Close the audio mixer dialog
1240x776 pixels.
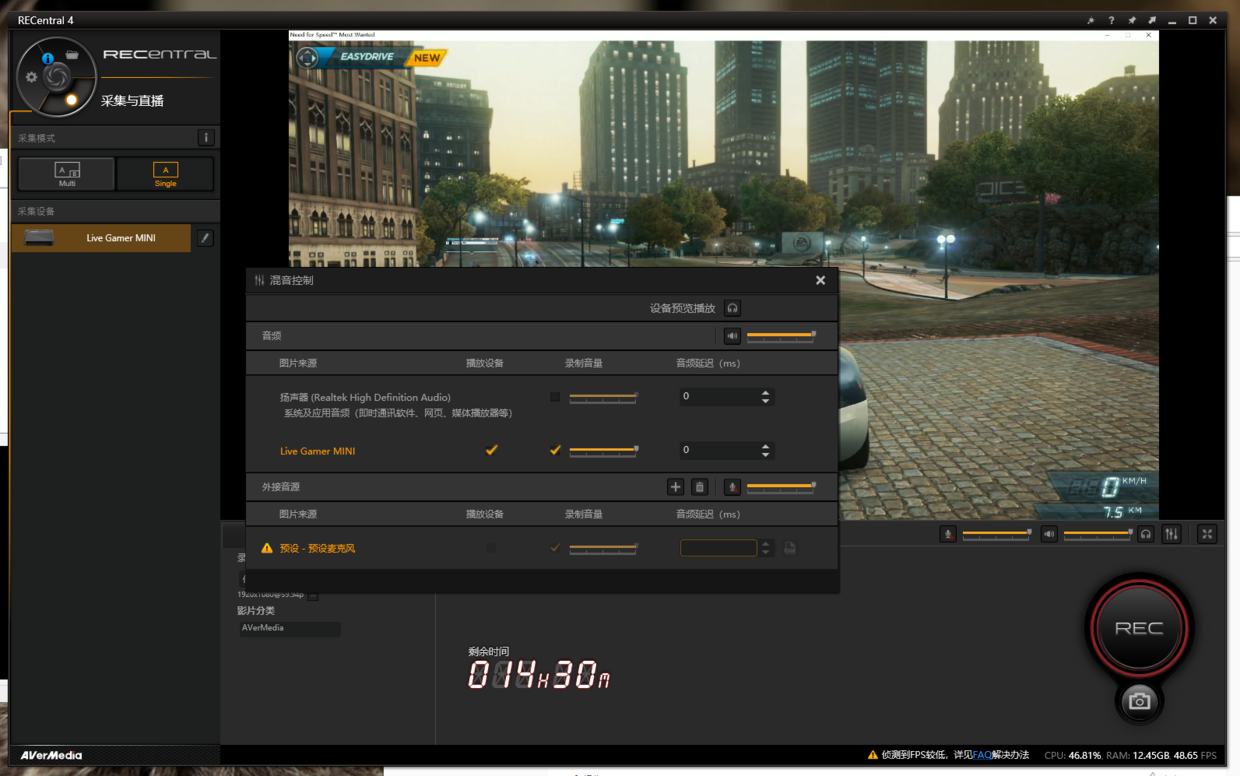[820, 280]
